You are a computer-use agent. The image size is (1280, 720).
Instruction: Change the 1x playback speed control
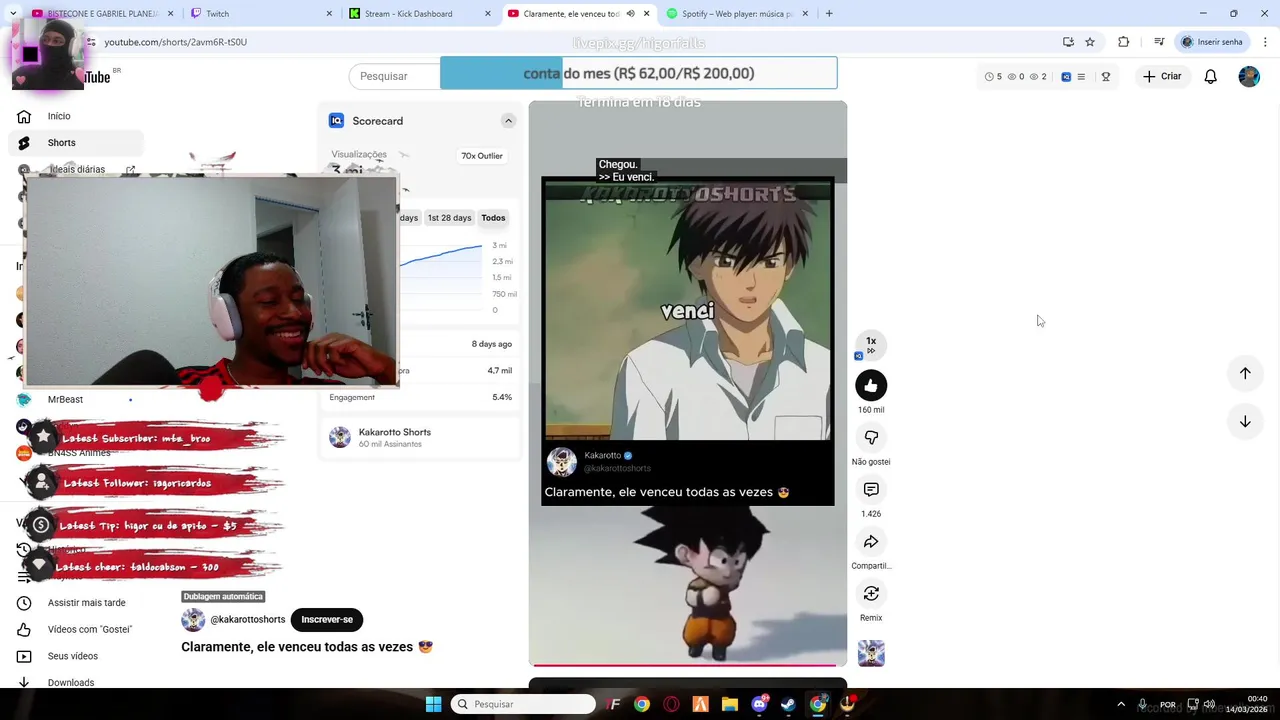pos(871,344)
